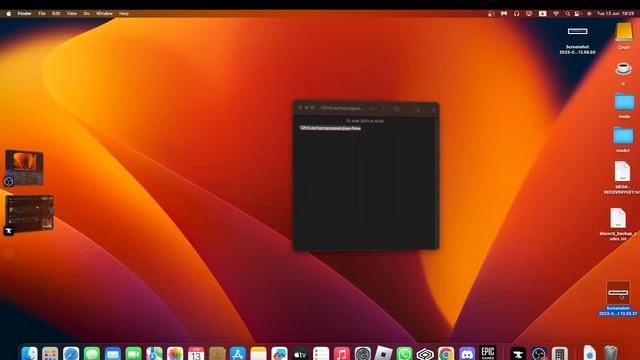The width and height of the screenshot is (640, 360).
Task: Select the coffee cup file on desktop
Action: tap(623, 73)
